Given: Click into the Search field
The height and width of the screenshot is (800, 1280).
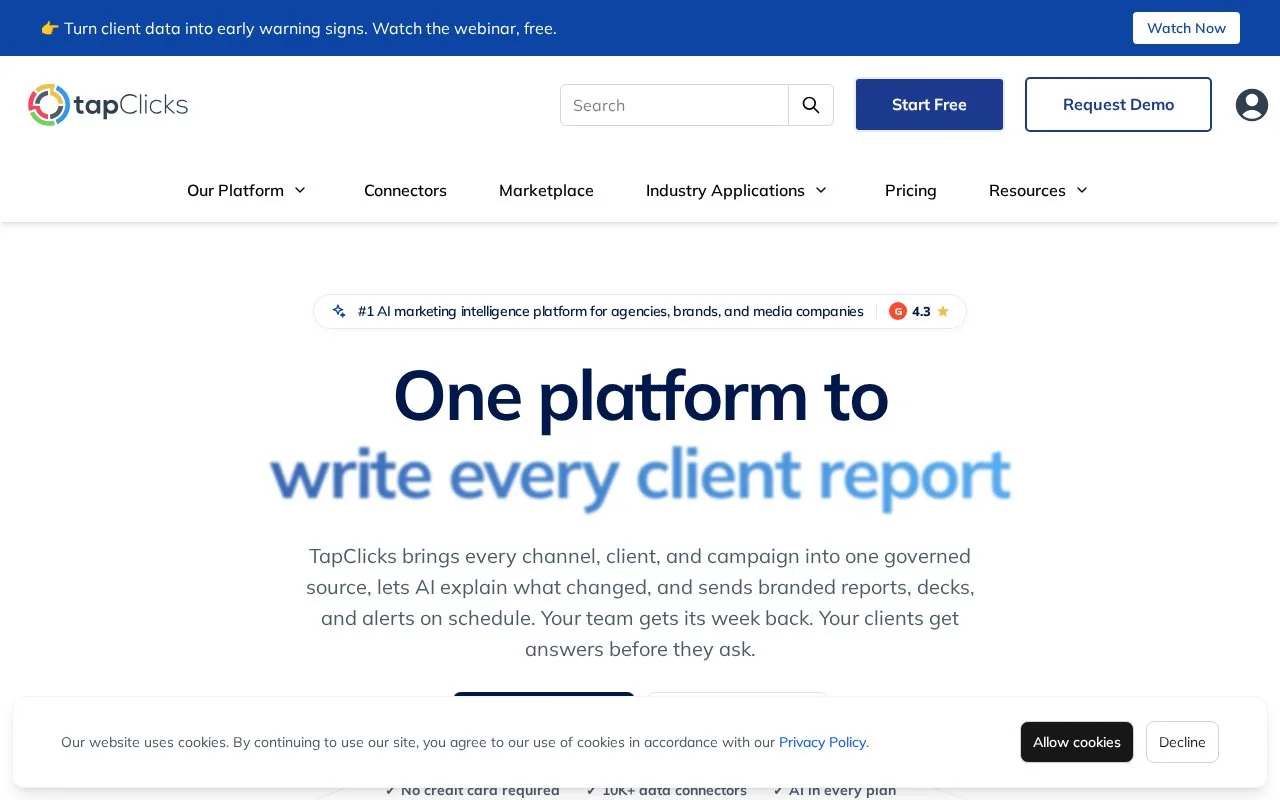Looking at the screenshot, I should pos(675,105).
